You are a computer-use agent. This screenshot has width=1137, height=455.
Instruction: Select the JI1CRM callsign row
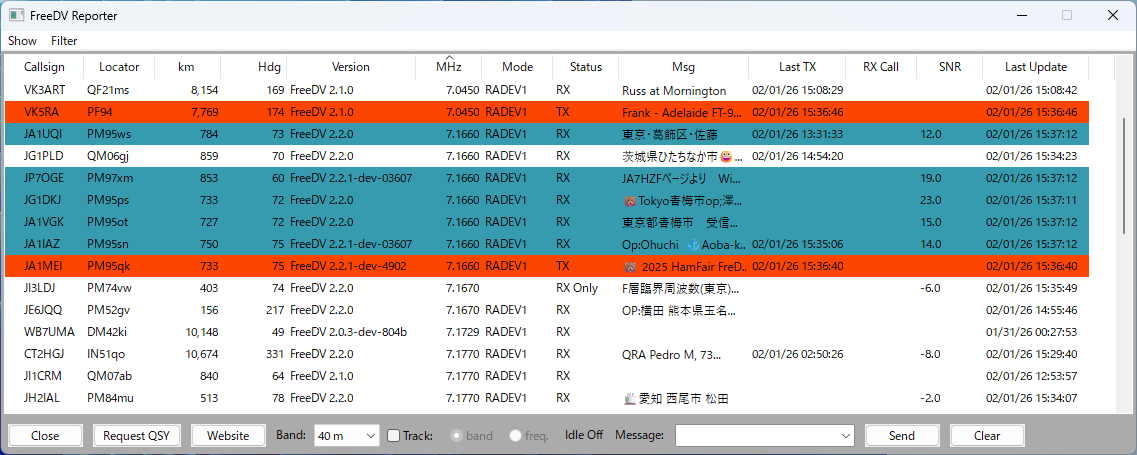[x=547, y=376]
